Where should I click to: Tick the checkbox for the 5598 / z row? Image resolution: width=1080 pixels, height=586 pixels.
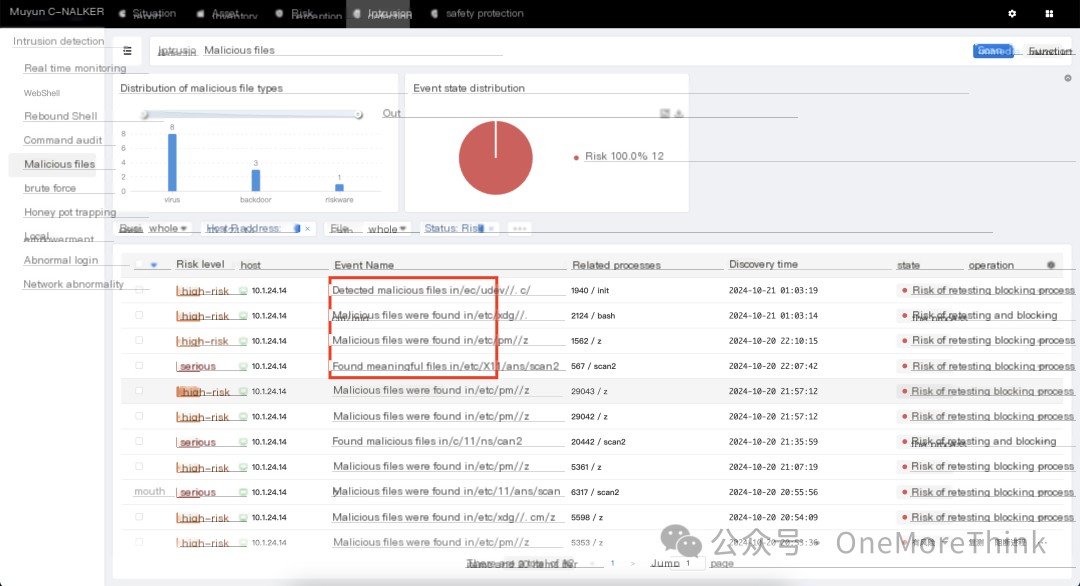(139, 517)
